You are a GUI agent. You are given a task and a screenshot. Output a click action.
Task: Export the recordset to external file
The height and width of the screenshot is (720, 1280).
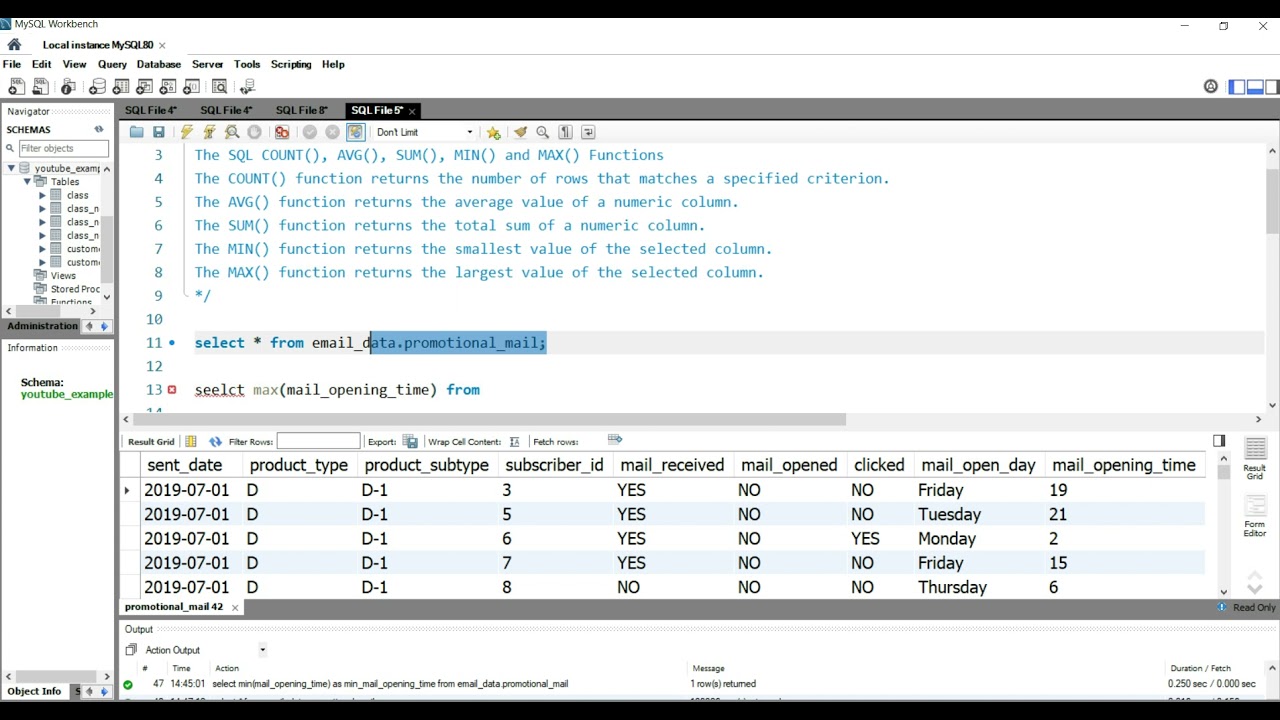[410, 441]
